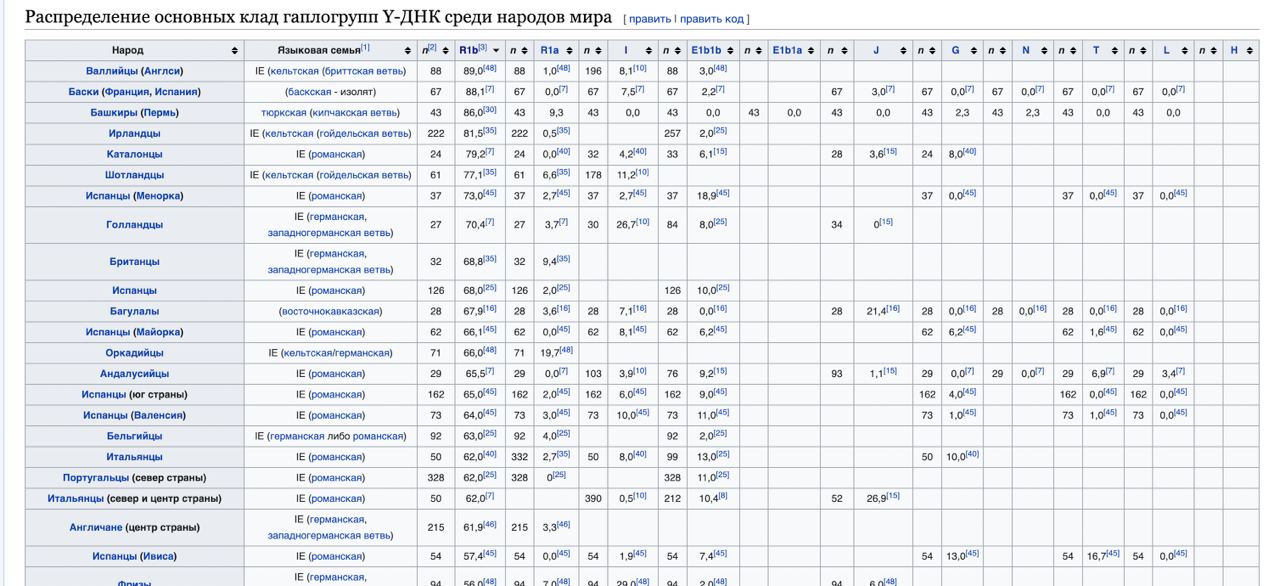Sort the E1b1a column with its arrows
The width and height of the screenshot is (1280, 586).
click(x=811, y=50)
